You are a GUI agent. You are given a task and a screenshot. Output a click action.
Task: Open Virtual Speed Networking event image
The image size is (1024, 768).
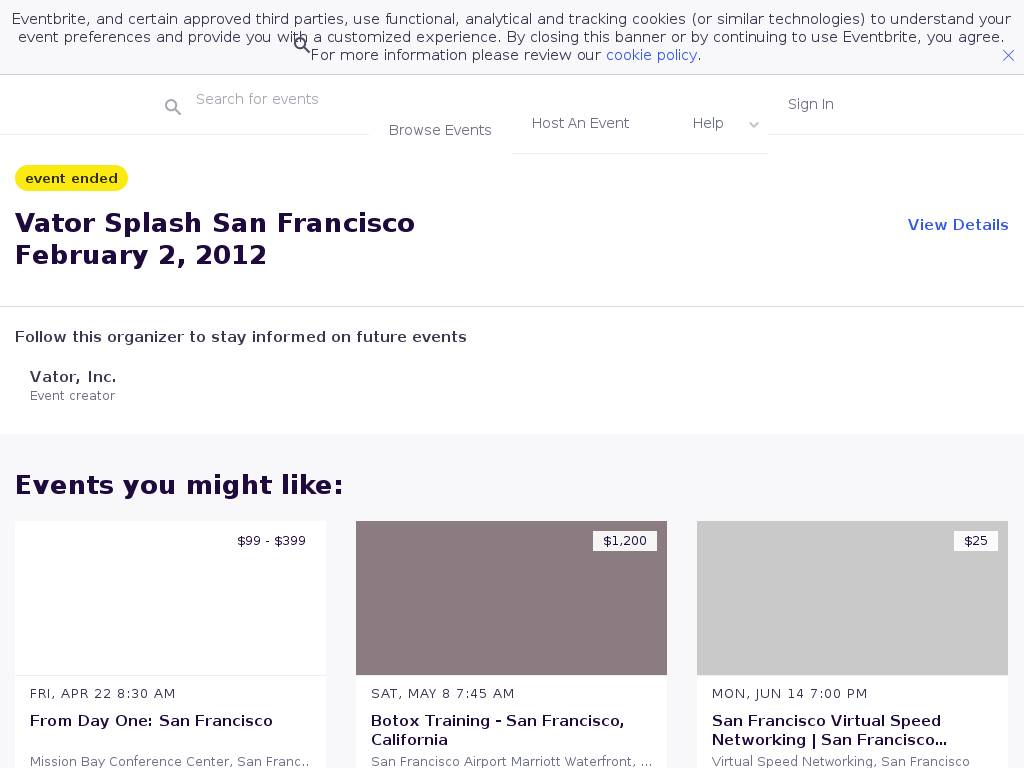[852, 598]
